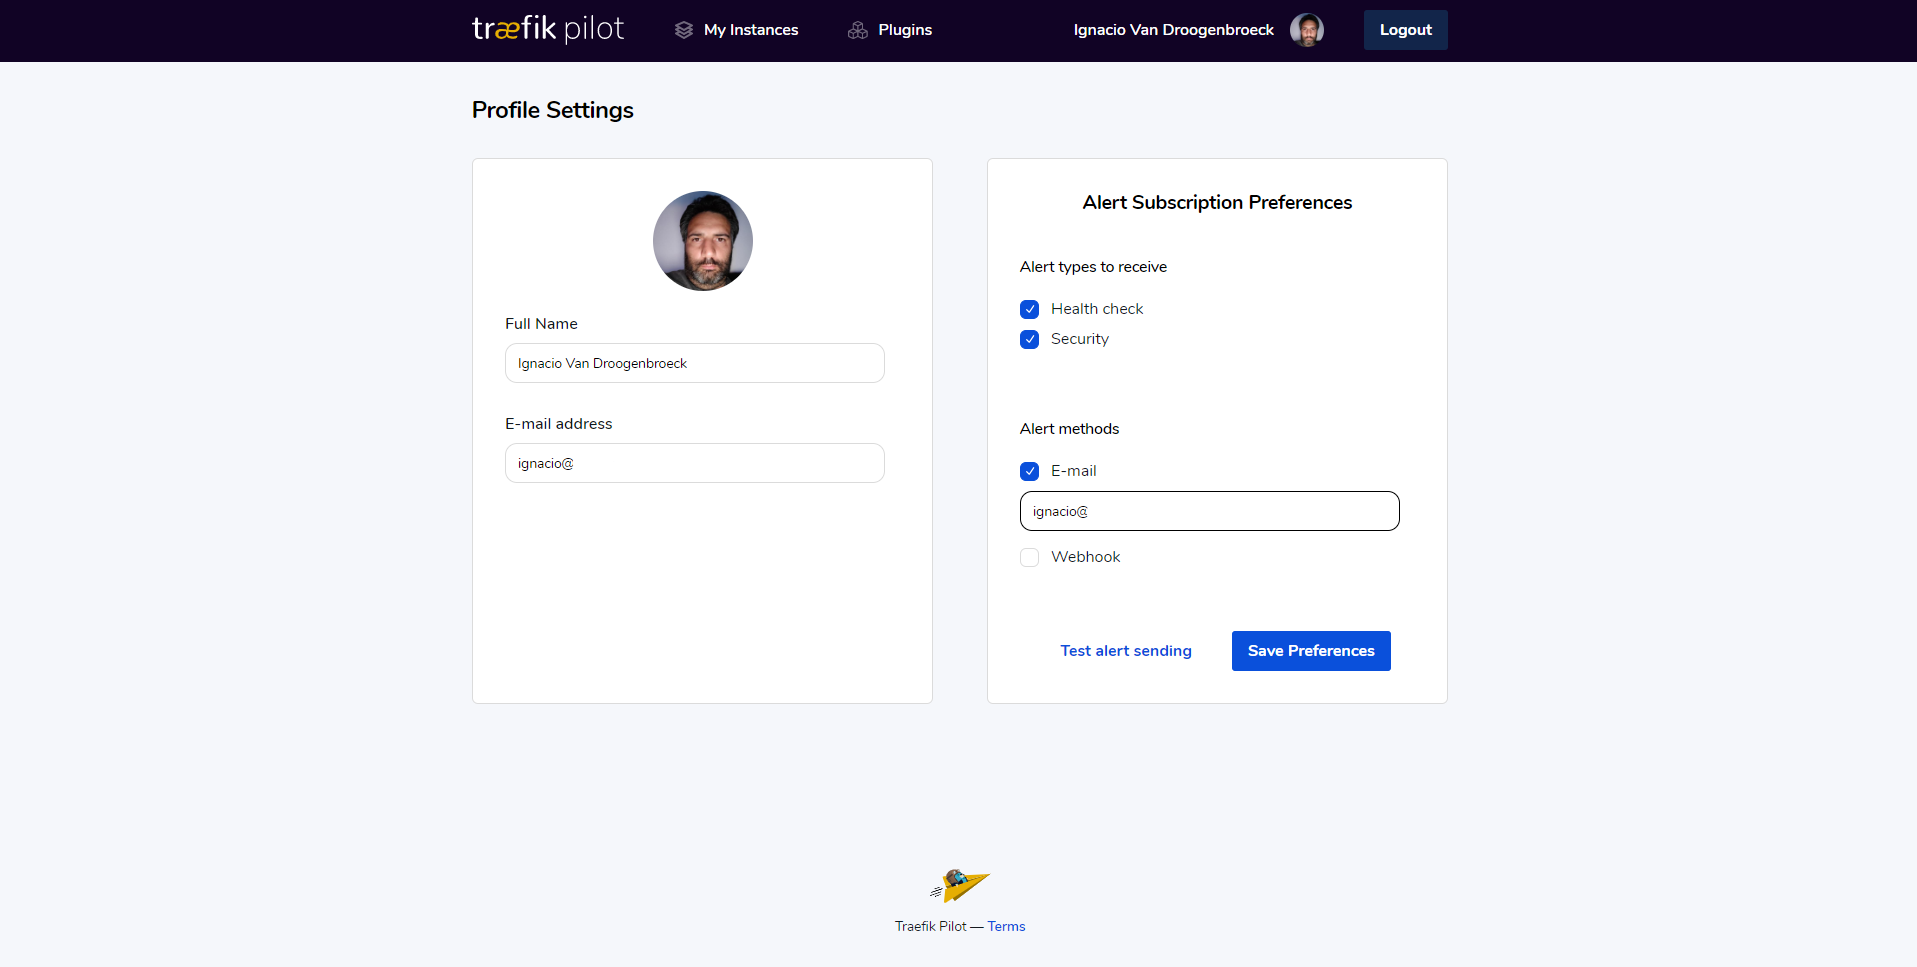Click the Logout button
The height and width of the screenshot is (967, 1917).
[1406, 30]
